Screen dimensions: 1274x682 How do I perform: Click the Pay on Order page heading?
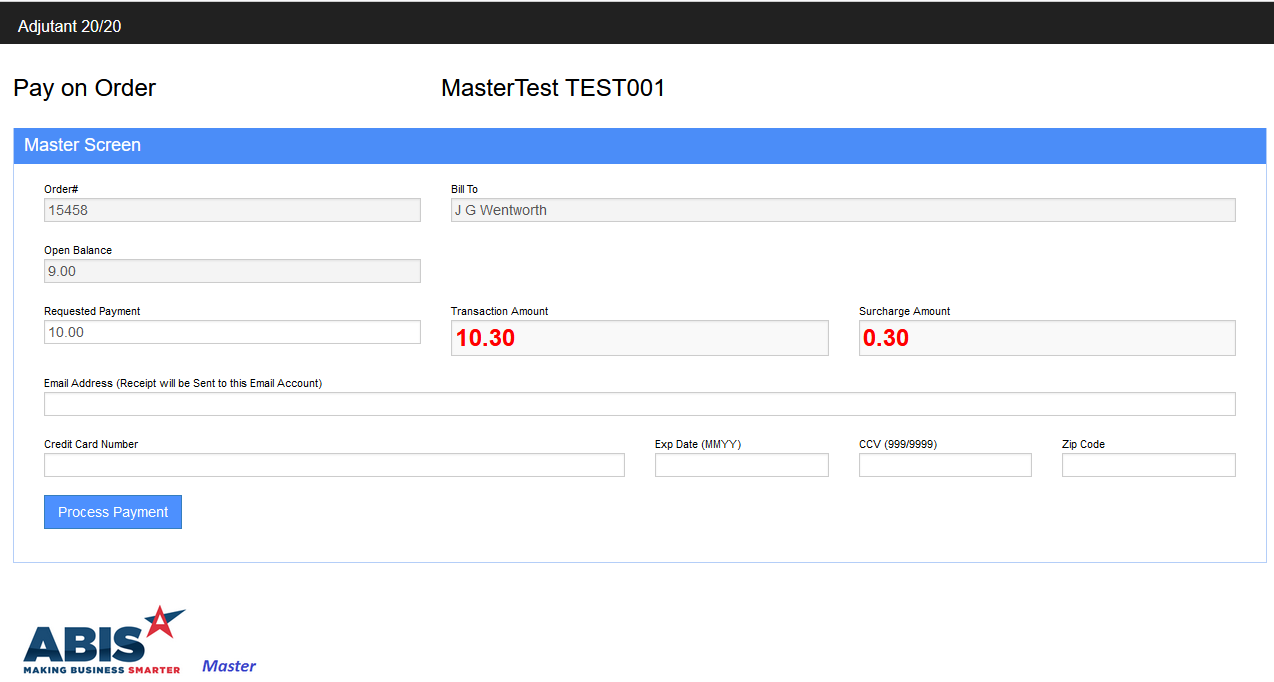[x=85, y=88]
